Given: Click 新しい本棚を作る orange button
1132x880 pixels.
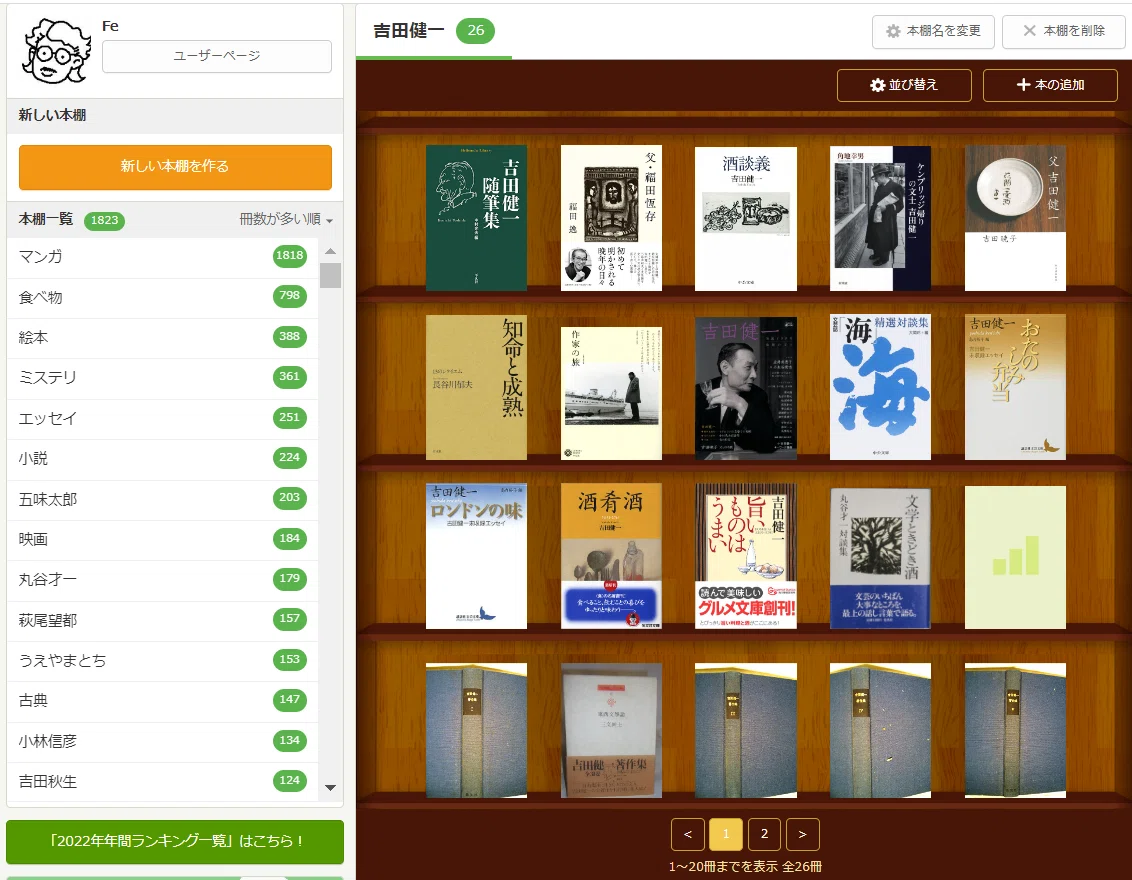Looking at the screenshot, I should [x=175, y=167].
